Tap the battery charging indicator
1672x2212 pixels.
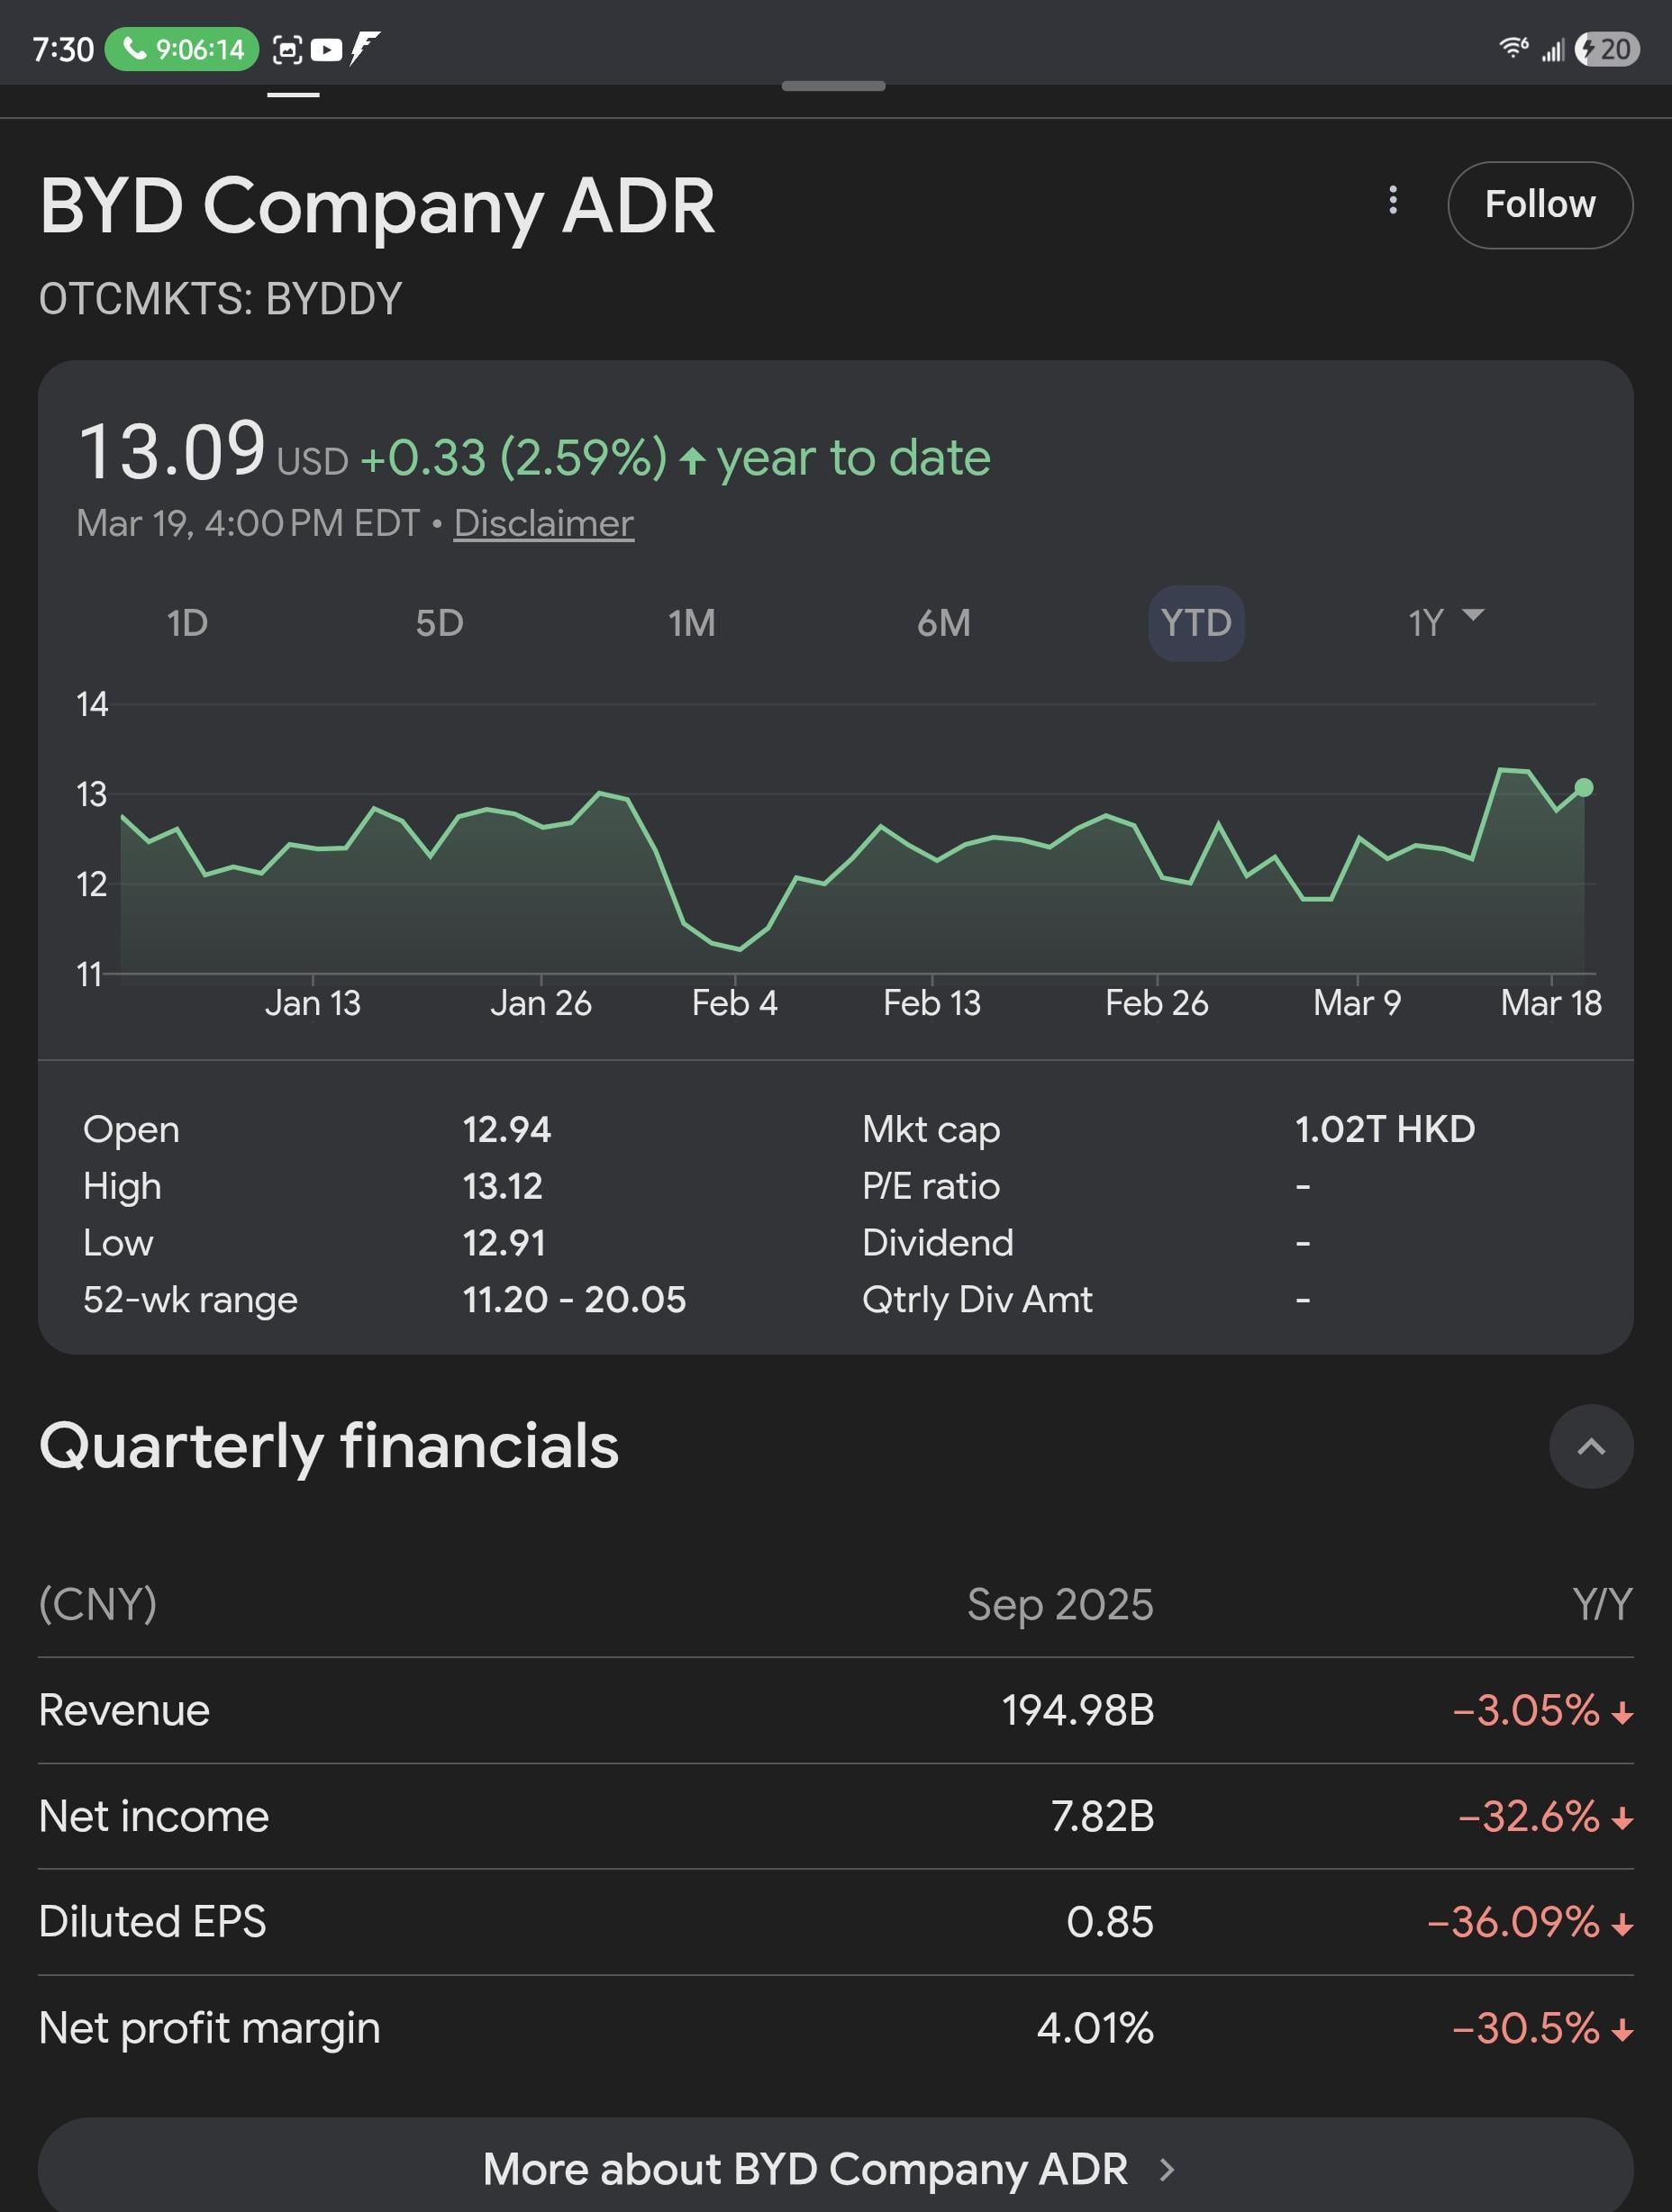[x=1606, y=49]
